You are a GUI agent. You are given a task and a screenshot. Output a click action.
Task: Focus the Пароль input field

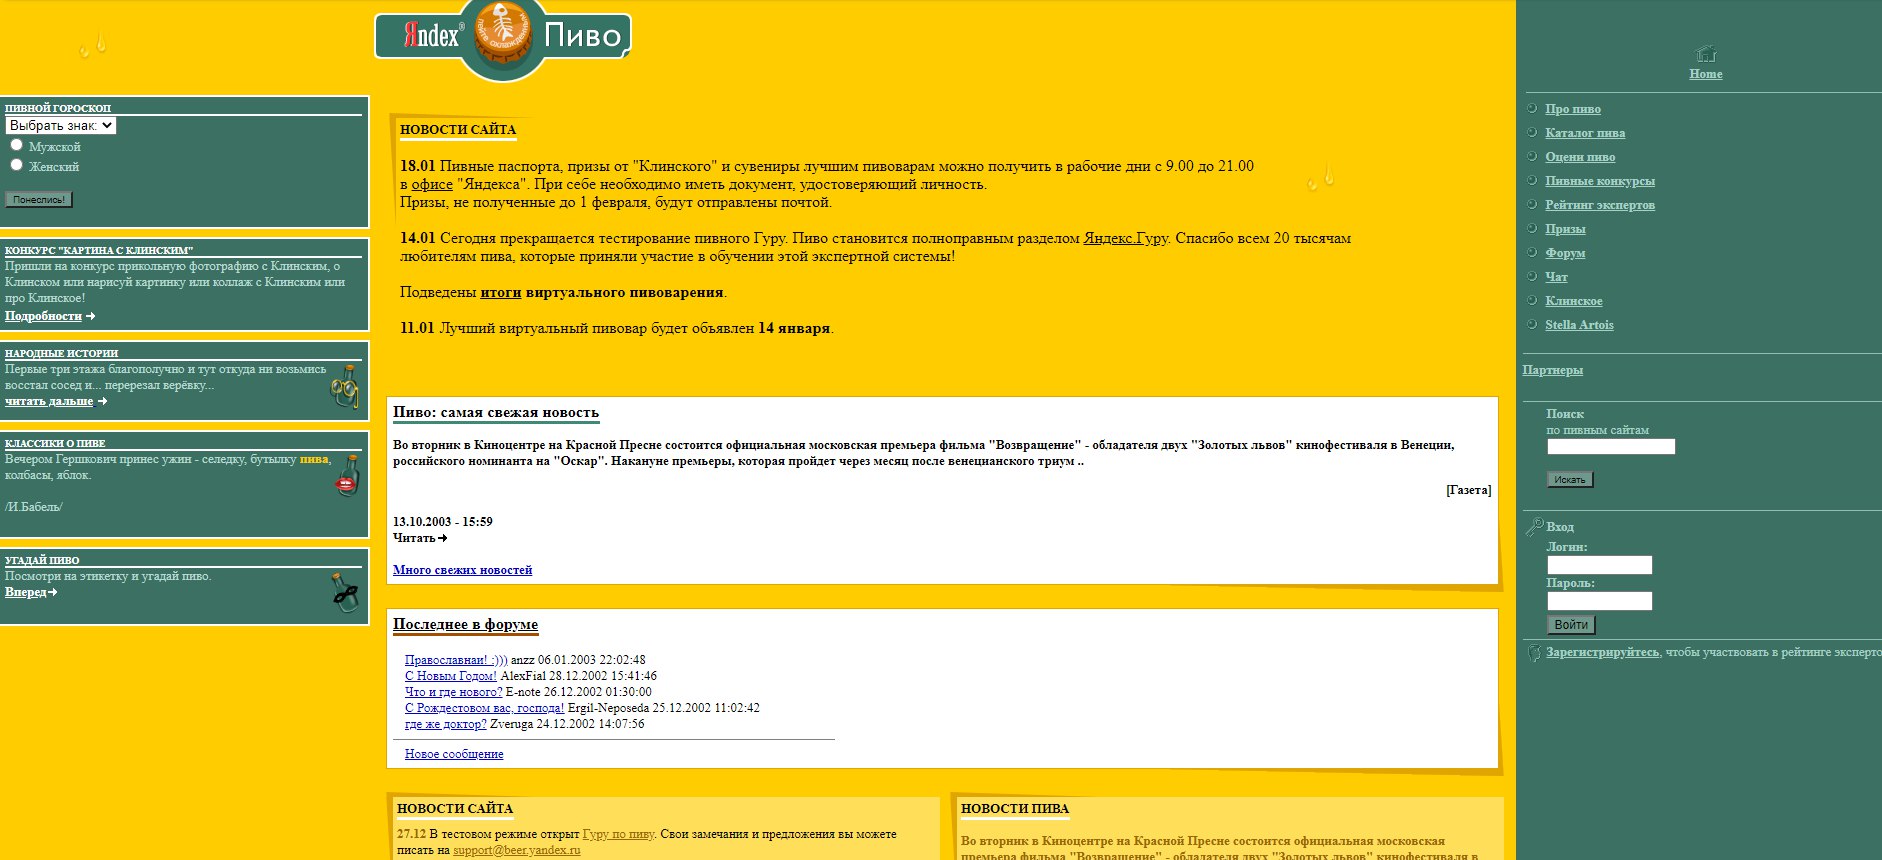(x=1600, y=601)
